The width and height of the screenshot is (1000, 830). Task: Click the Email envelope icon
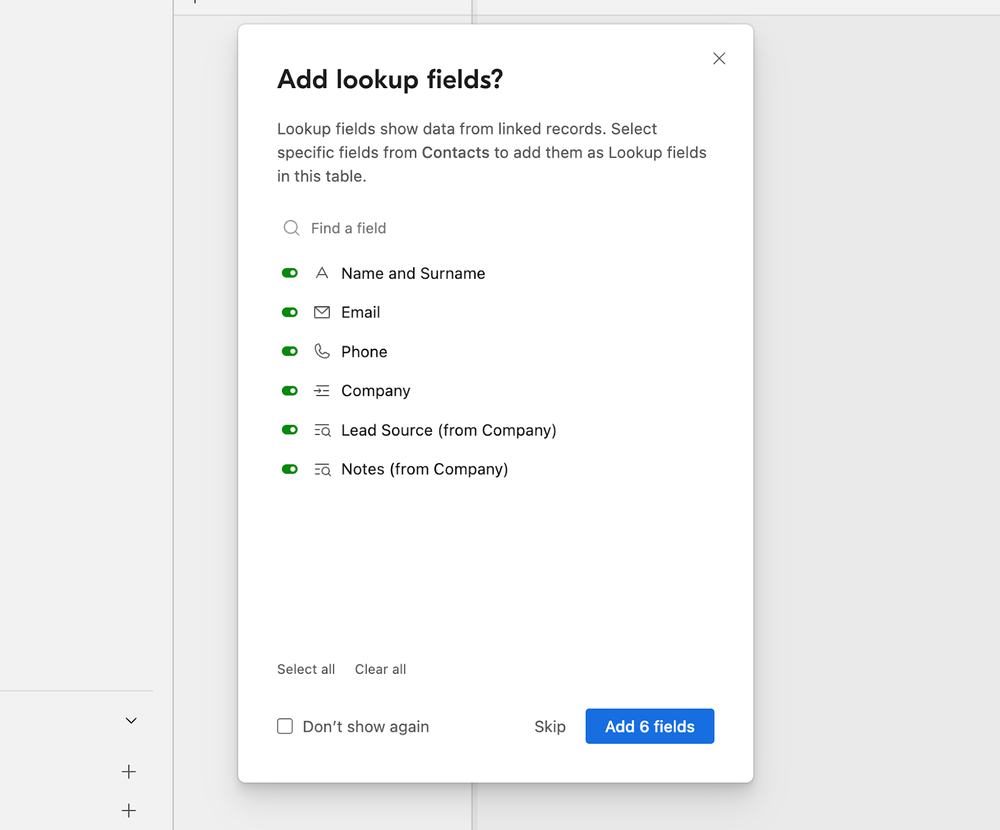tap(321, 312)
